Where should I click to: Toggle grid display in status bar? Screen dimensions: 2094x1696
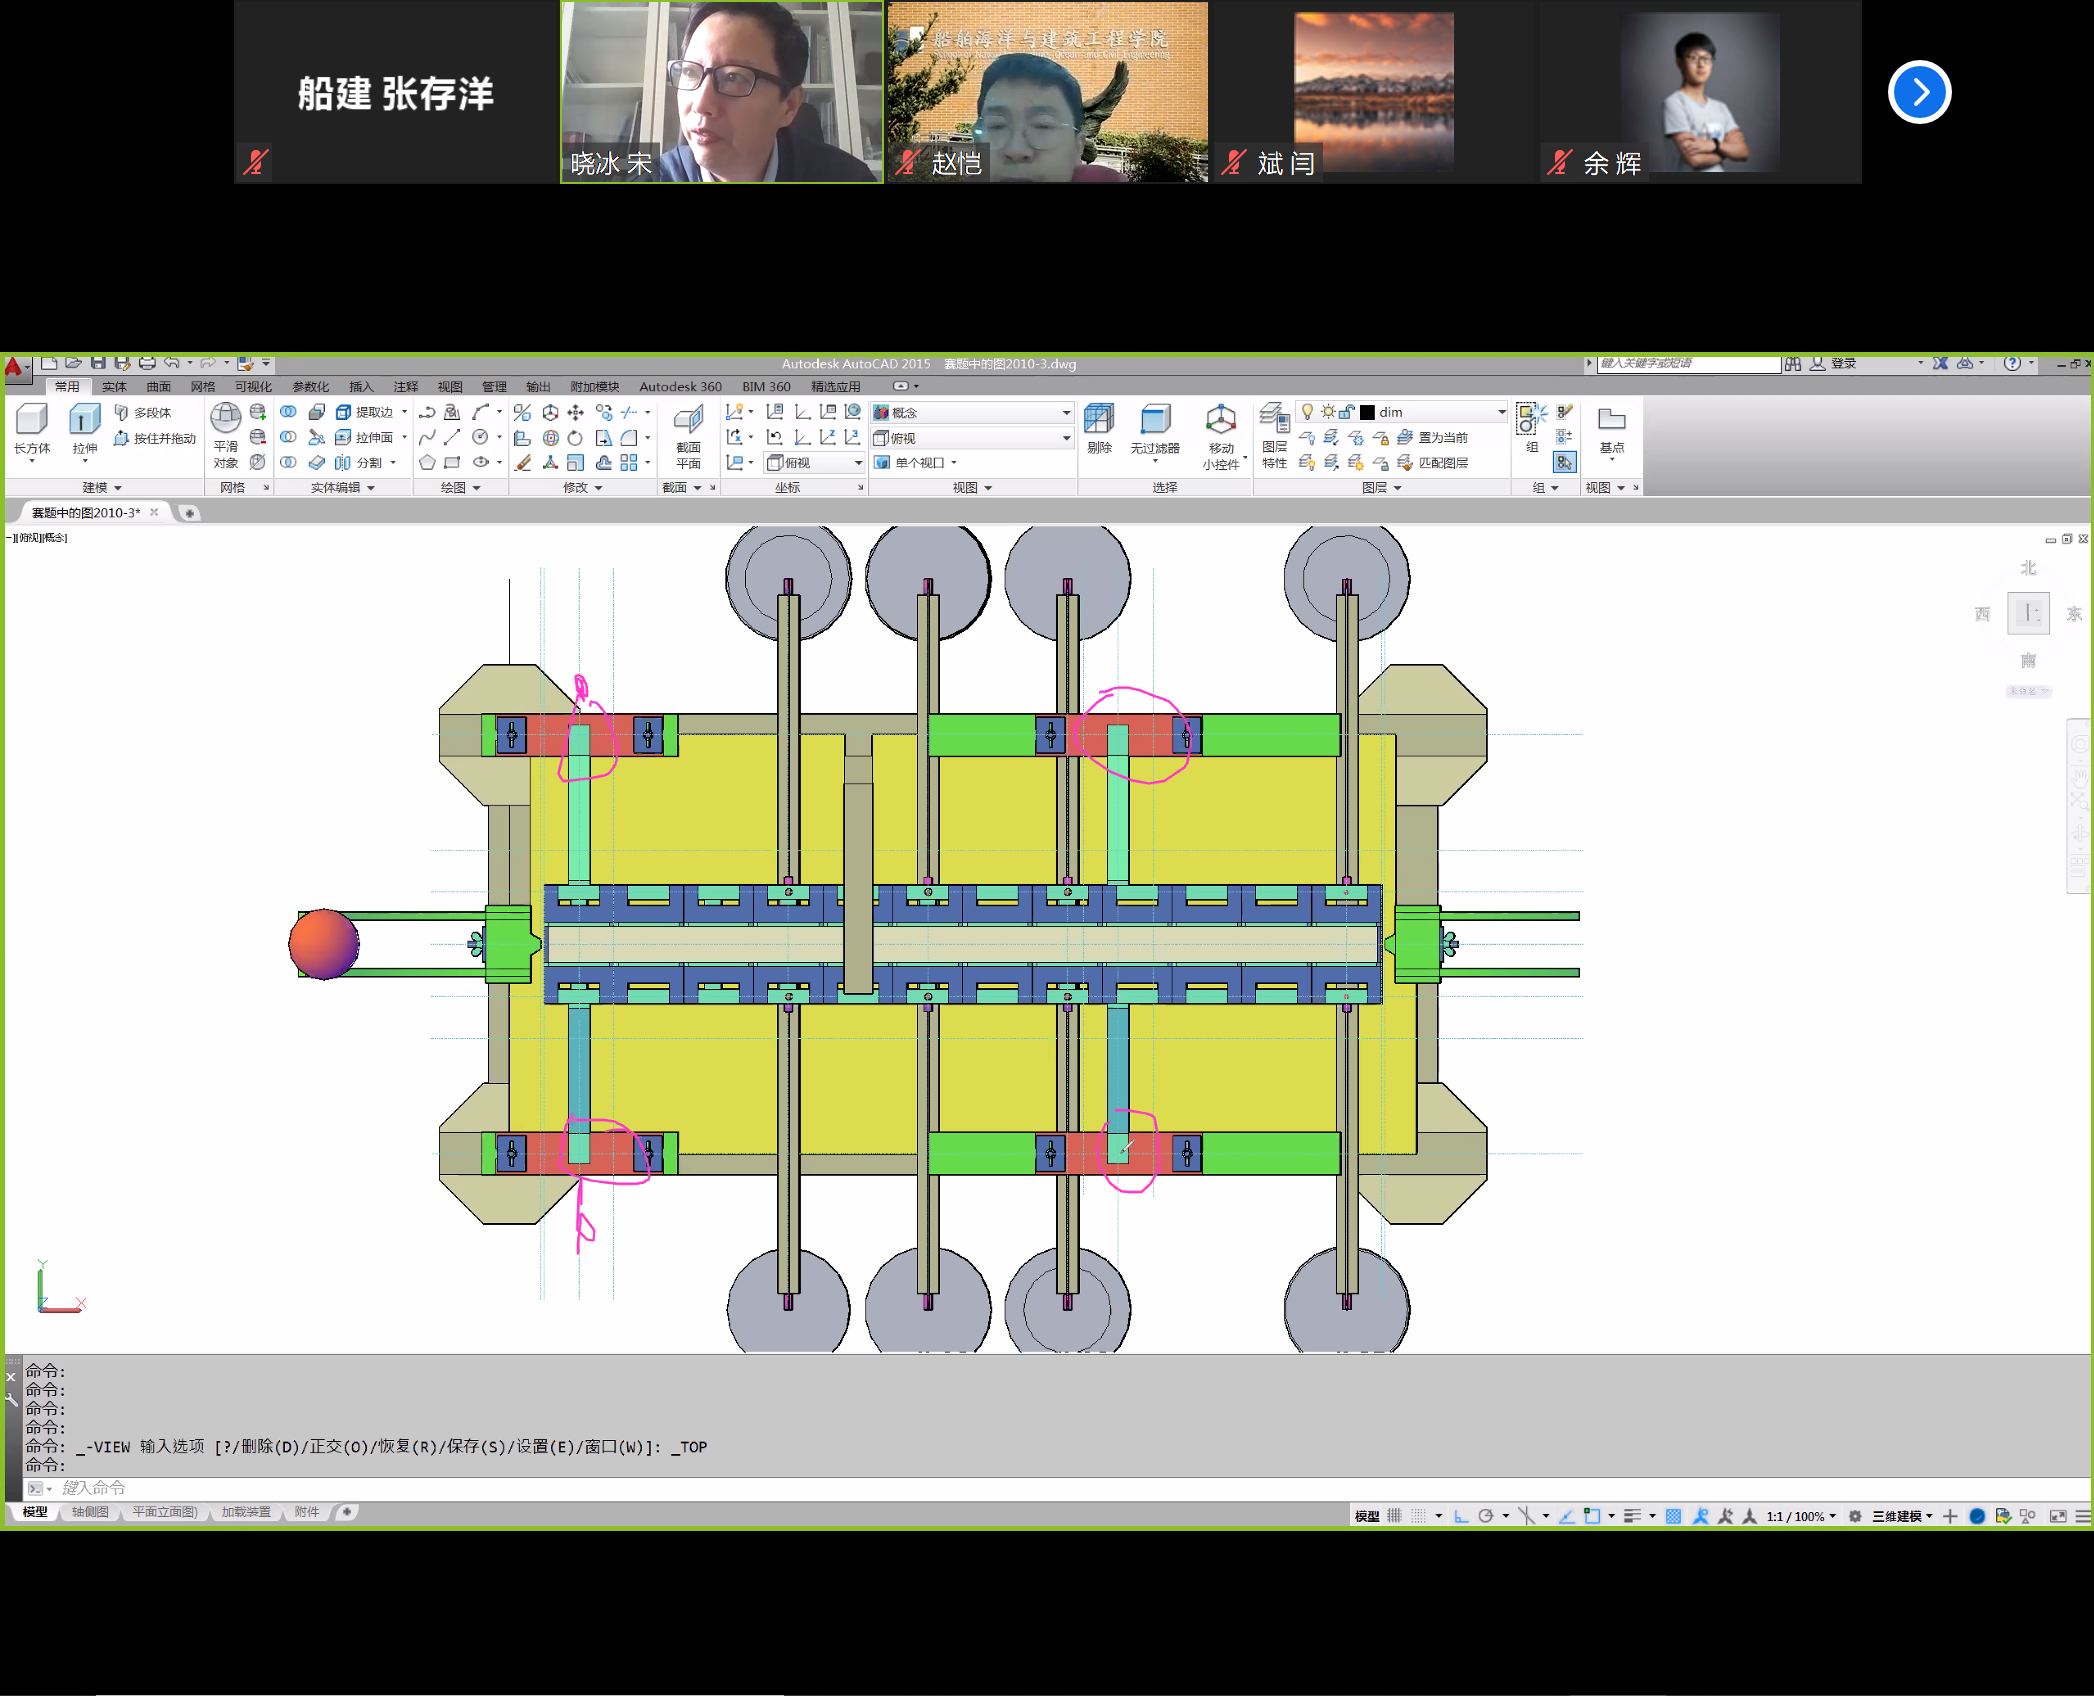(1394, 1516)
